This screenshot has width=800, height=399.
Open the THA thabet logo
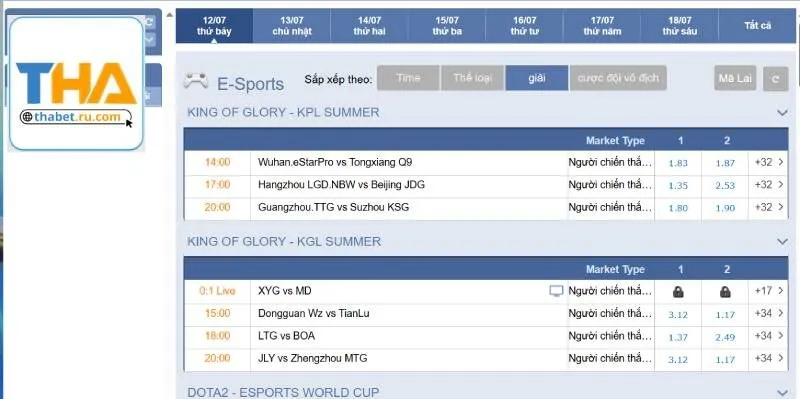[x=77, y=84]
